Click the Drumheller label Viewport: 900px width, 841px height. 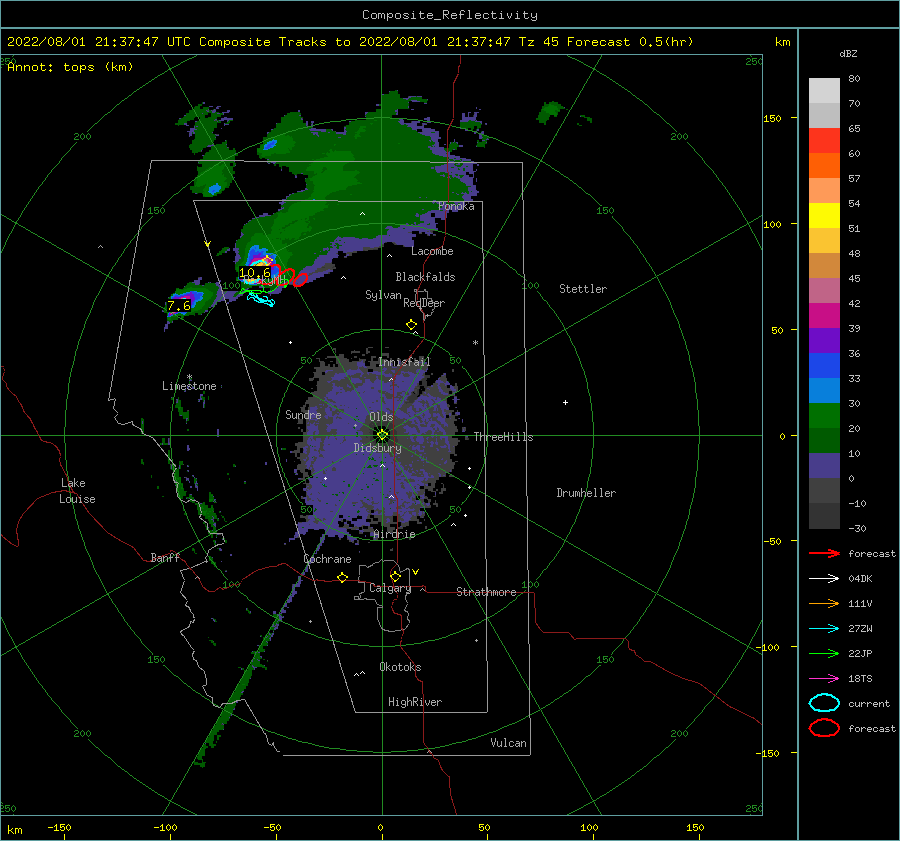(x=586, y=493)
